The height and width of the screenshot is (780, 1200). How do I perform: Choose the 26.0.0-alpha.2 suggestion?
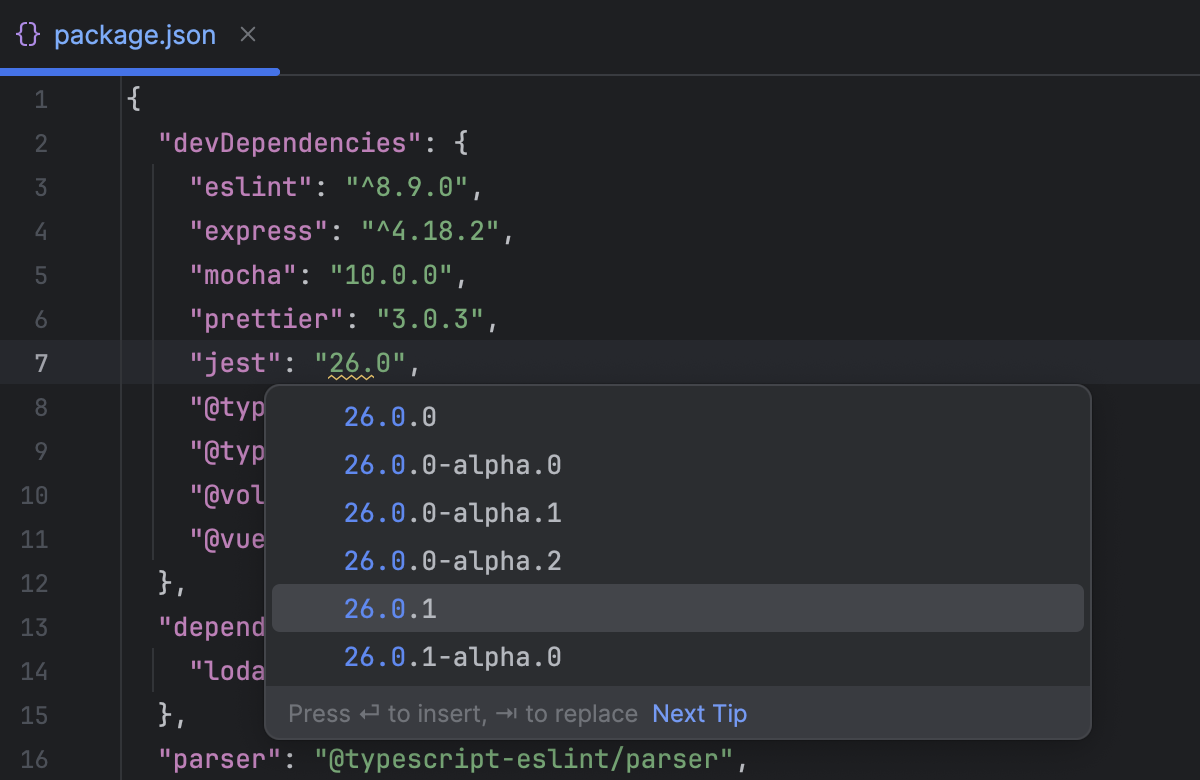click(x=452, y=560)
